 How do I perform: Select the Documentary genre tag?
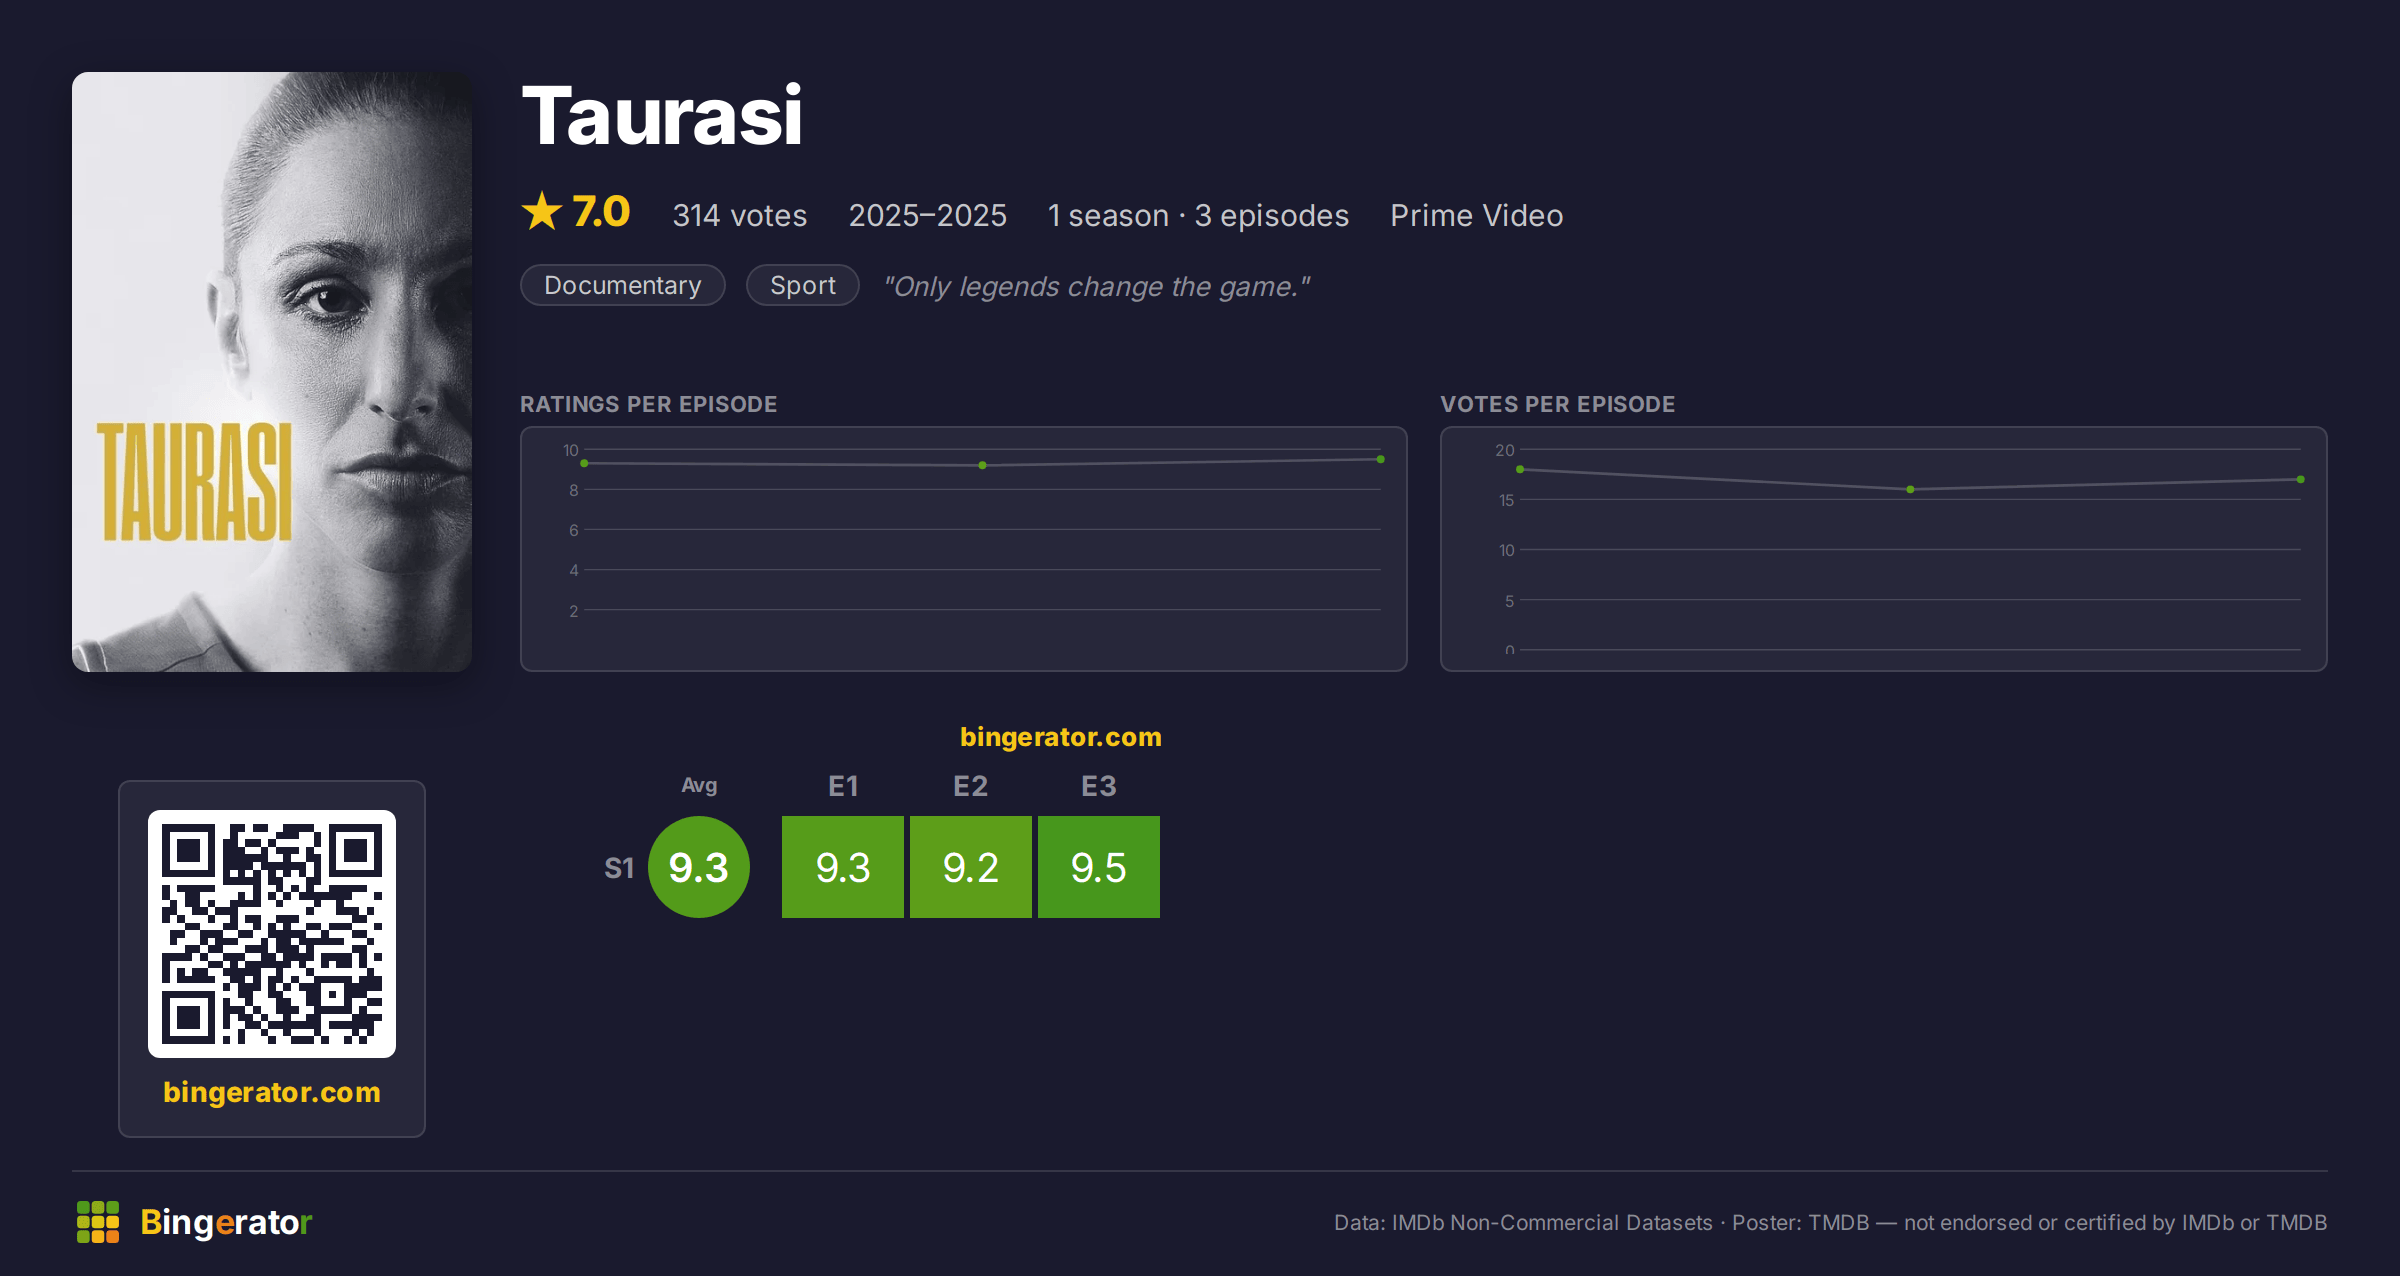point(623,286)
